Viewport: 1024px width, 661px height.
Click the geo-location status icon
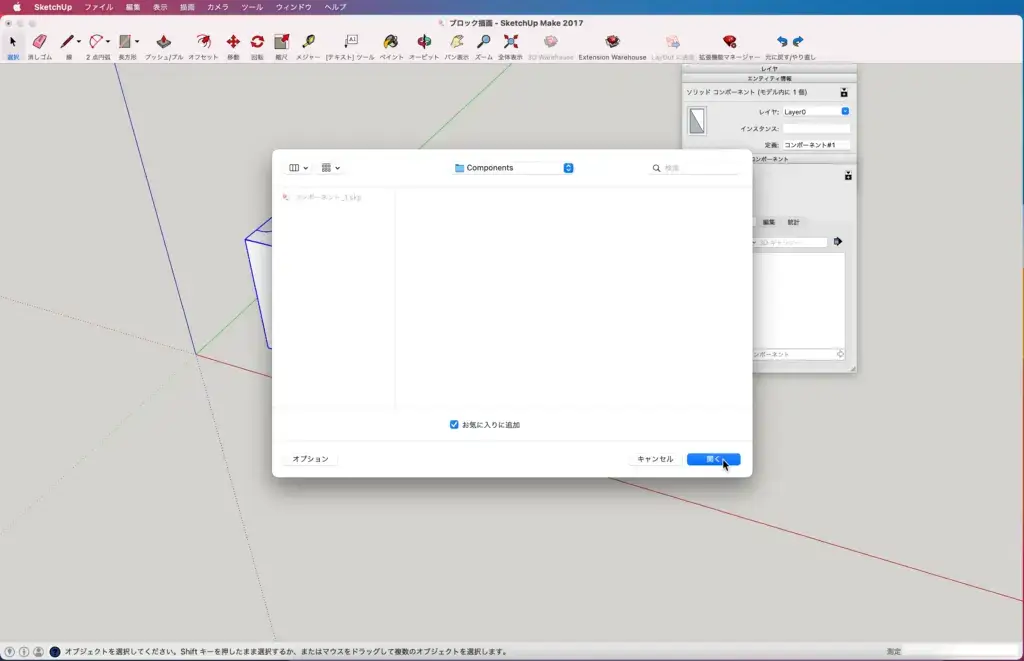[9, 651]
